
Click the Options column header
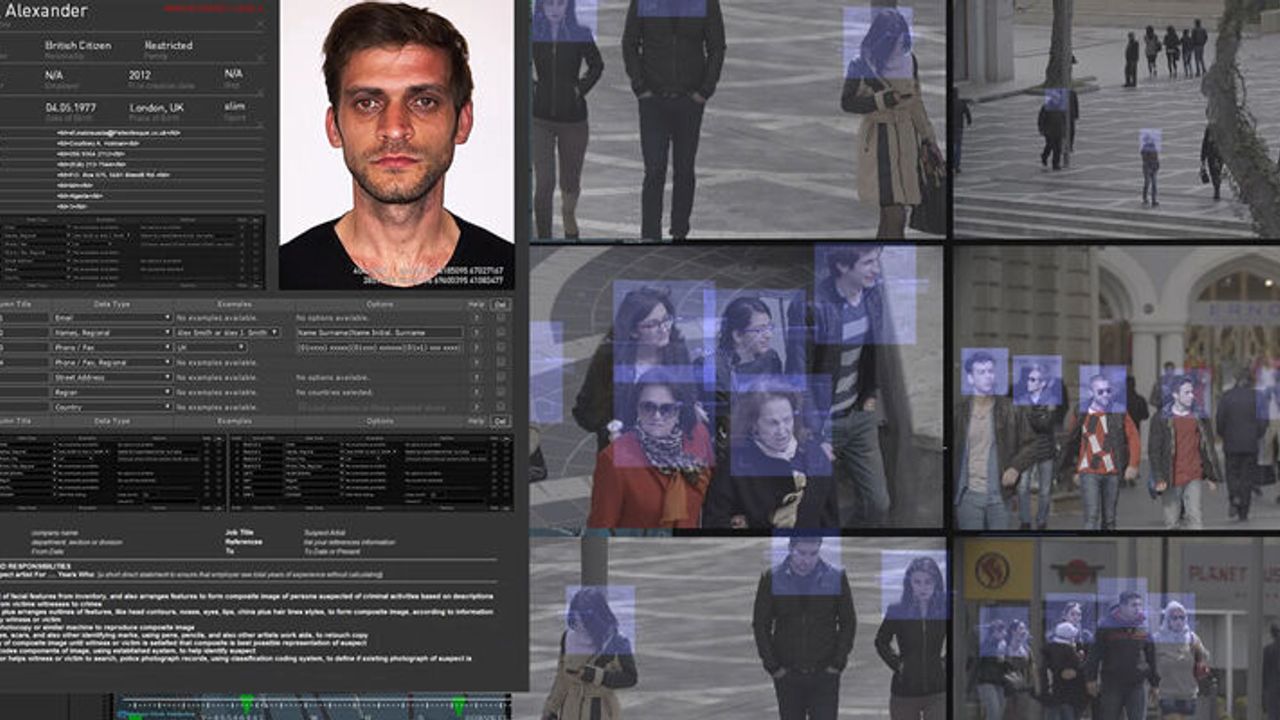(379, 304)
